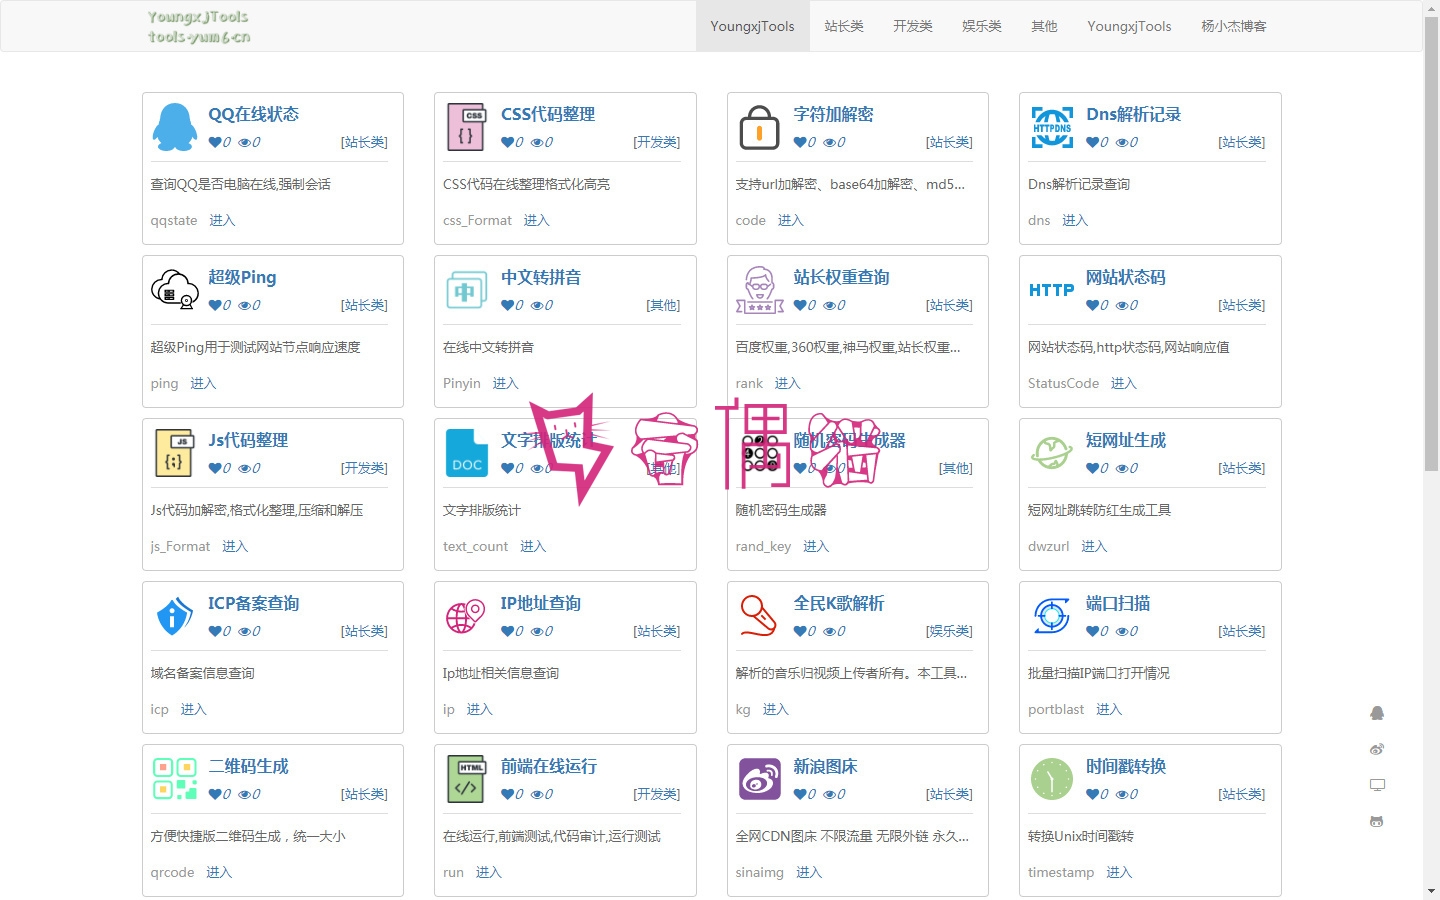Viewport: 1440px width, 900px height.
Task: Click description text 短网址跳转防红生成工具
Action: coord(1099,510)
